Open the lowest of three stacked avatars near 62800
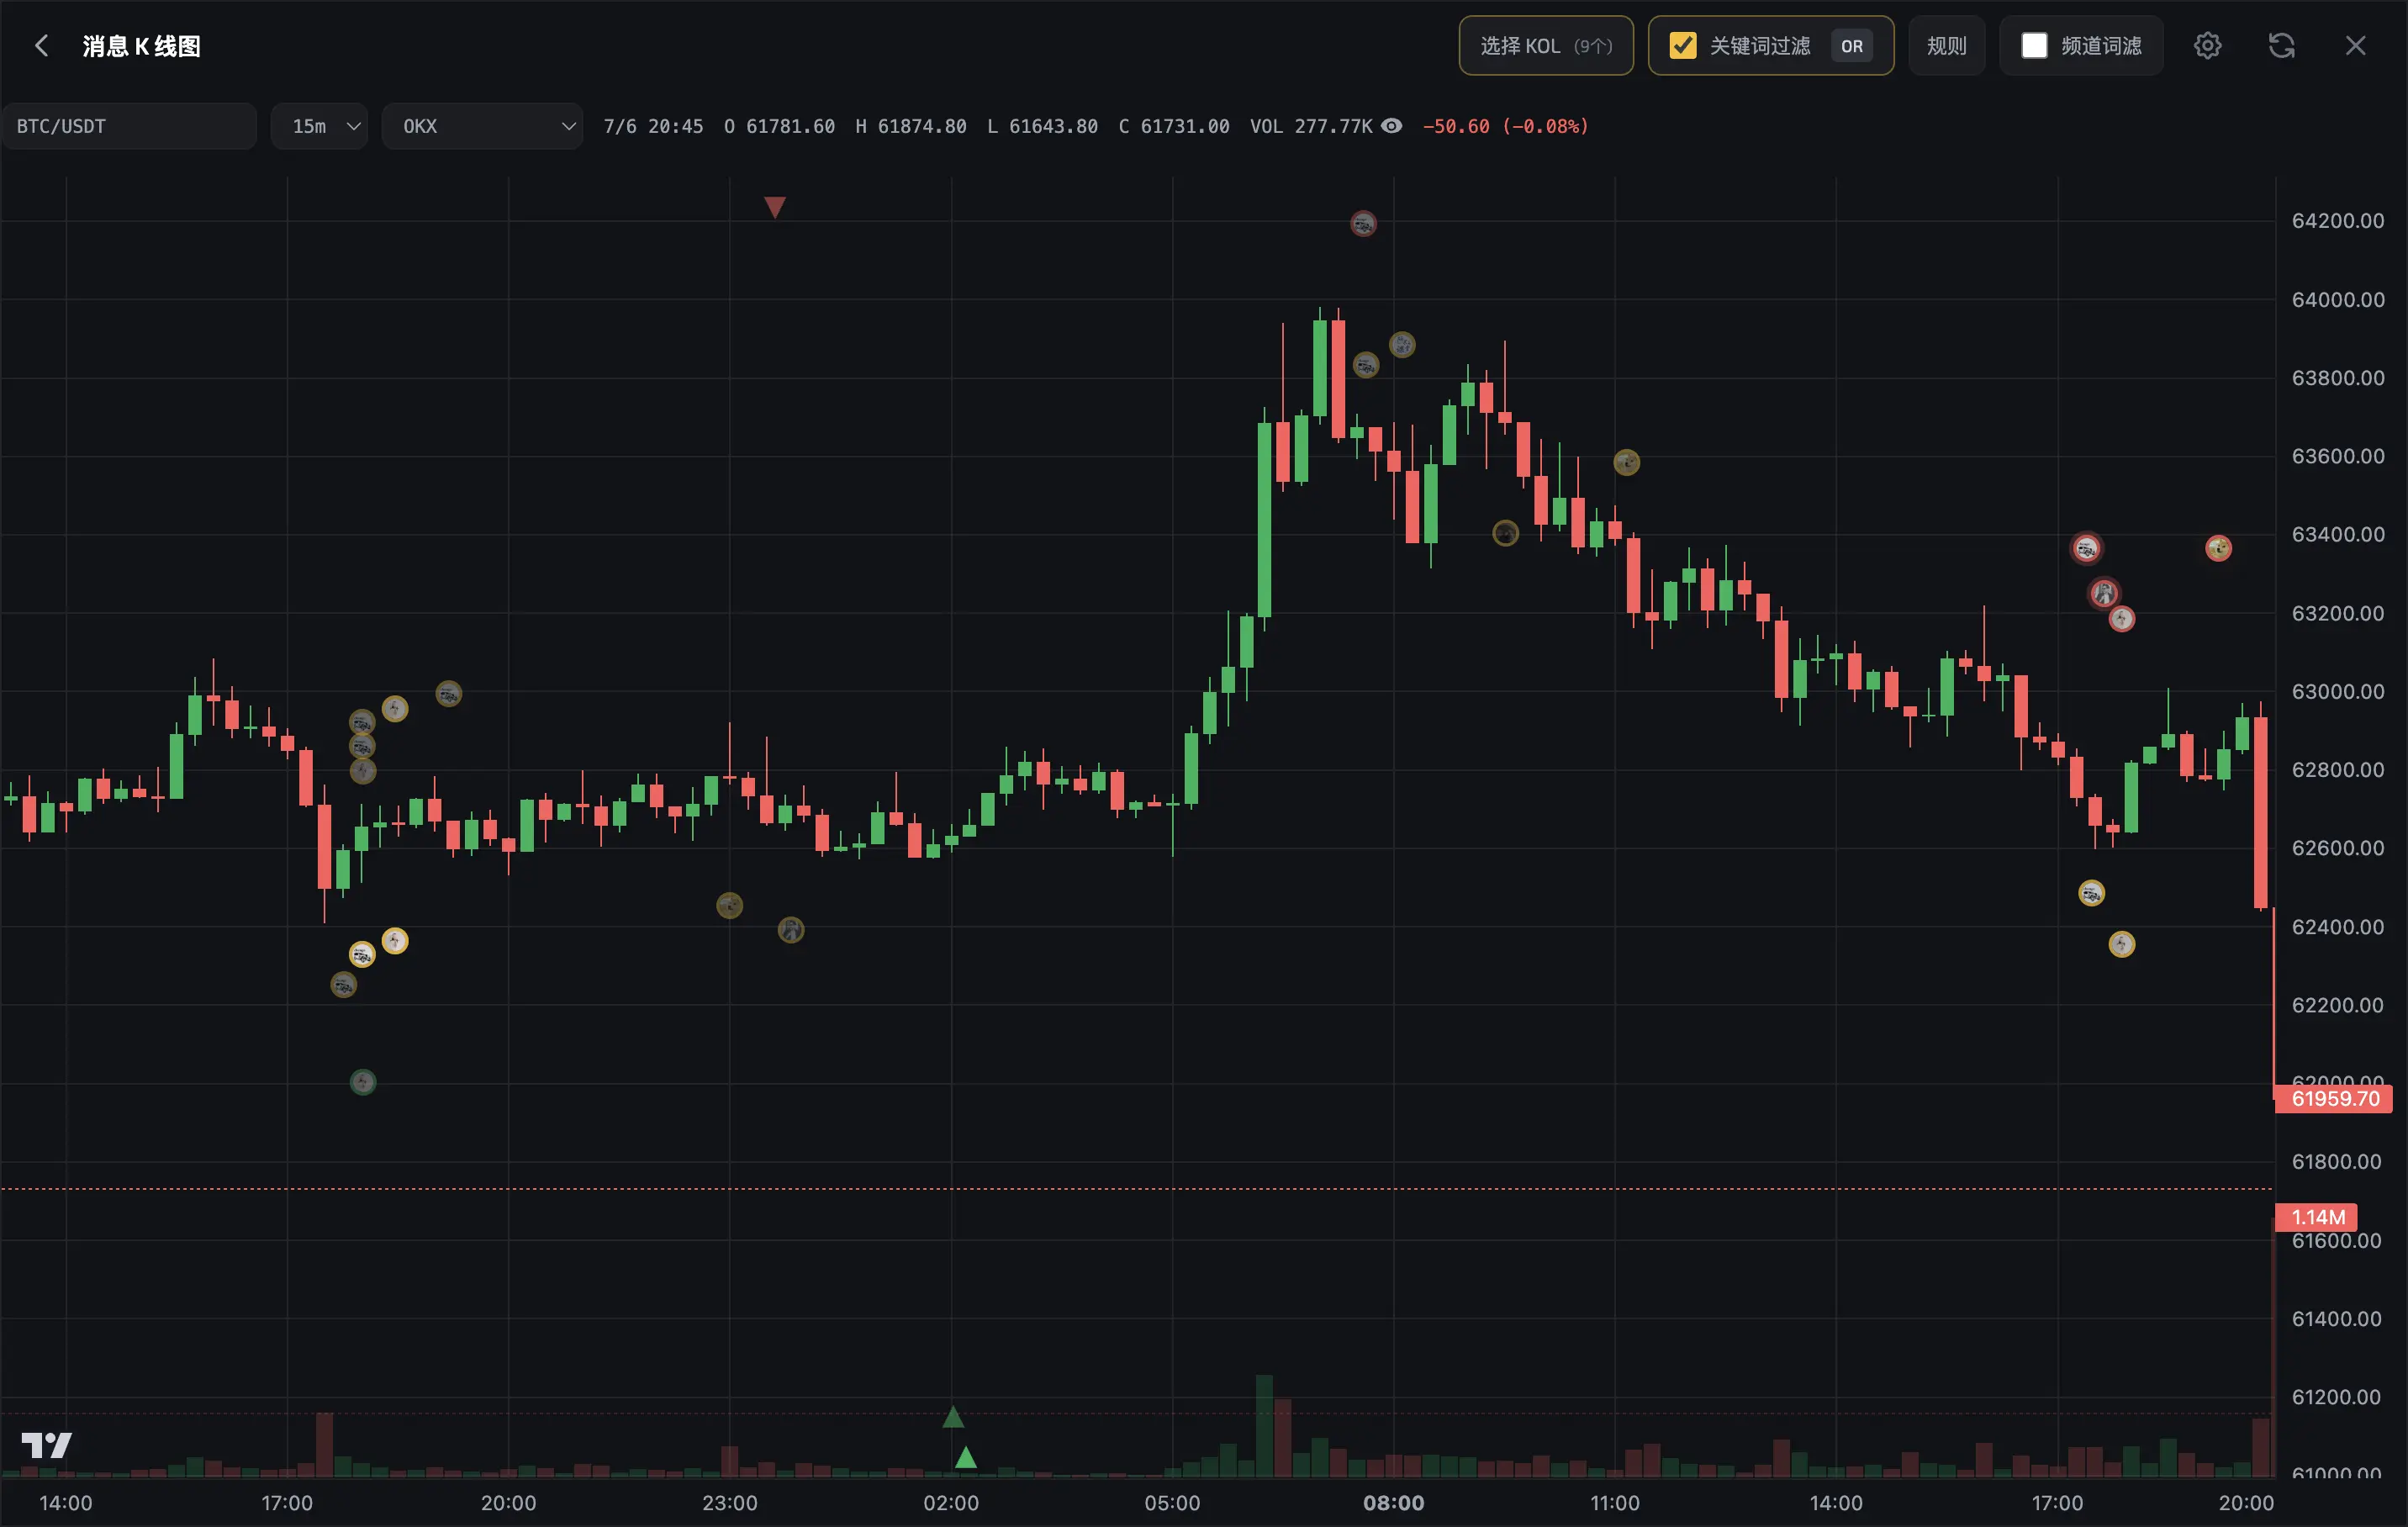This screenshot has width=2408, height=1527. (363, 771)
